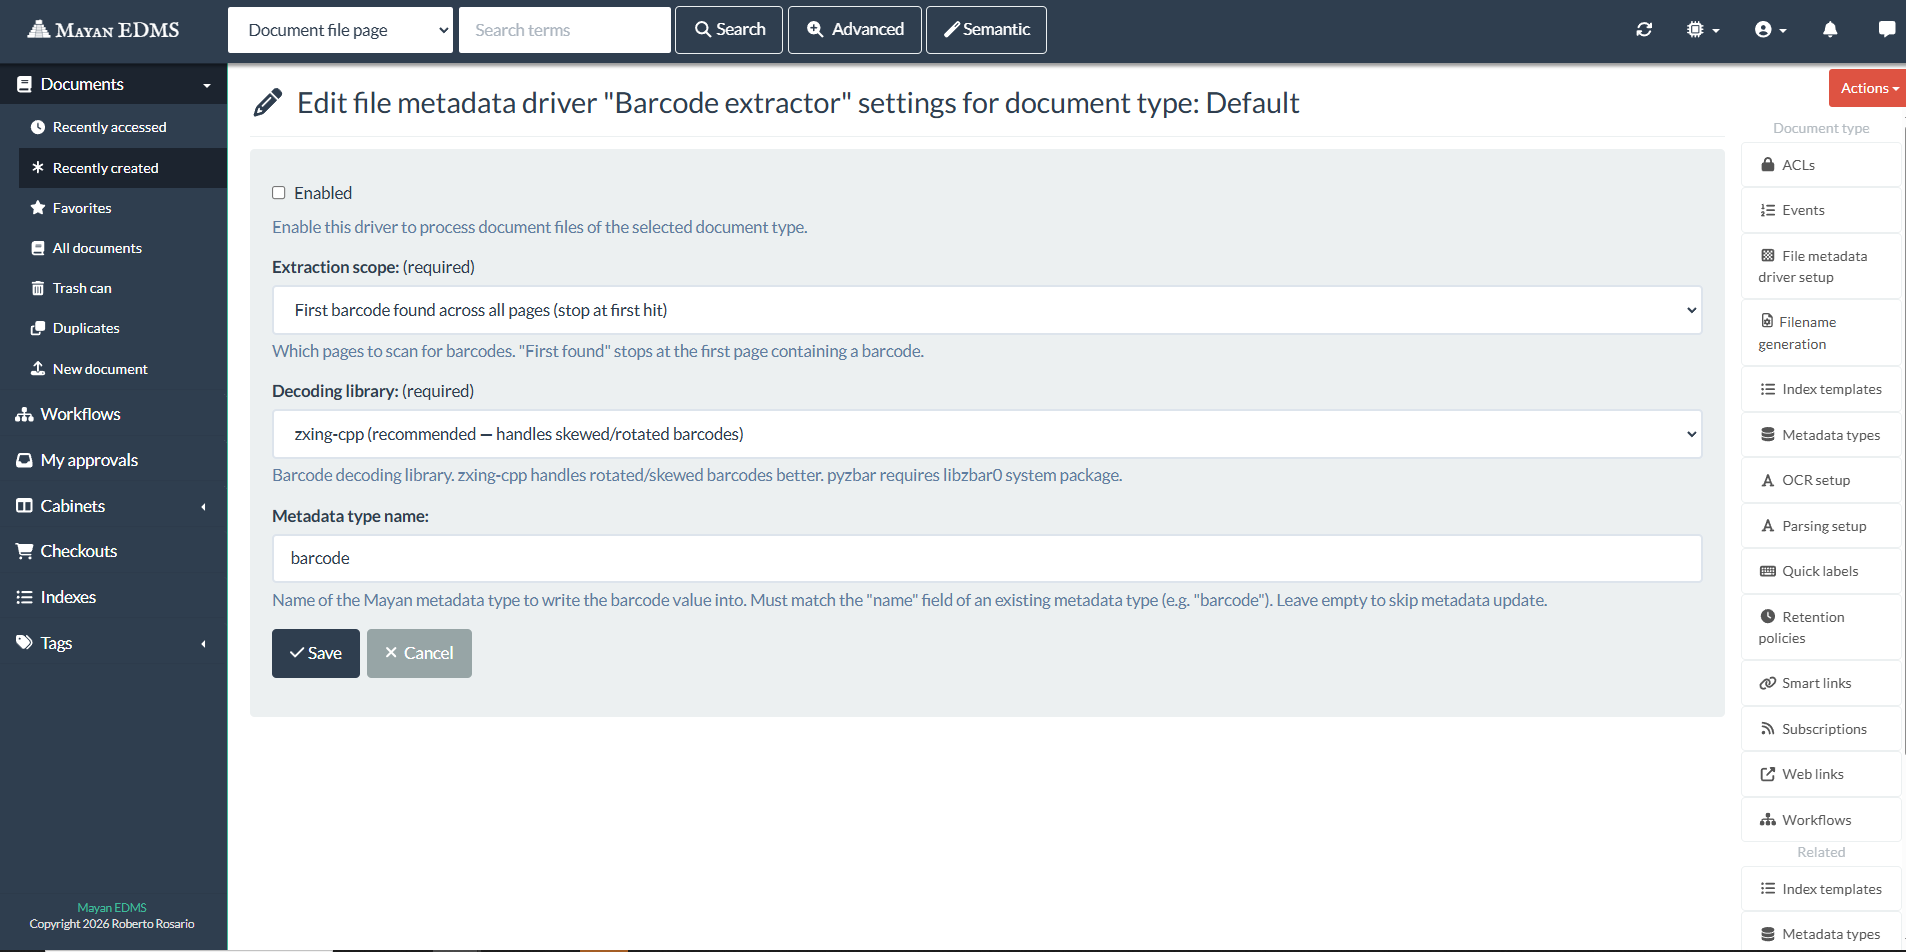Open Workflows in the right panel
Image resolution: width=1906 pixels, height=952 pixels.
1821,820
